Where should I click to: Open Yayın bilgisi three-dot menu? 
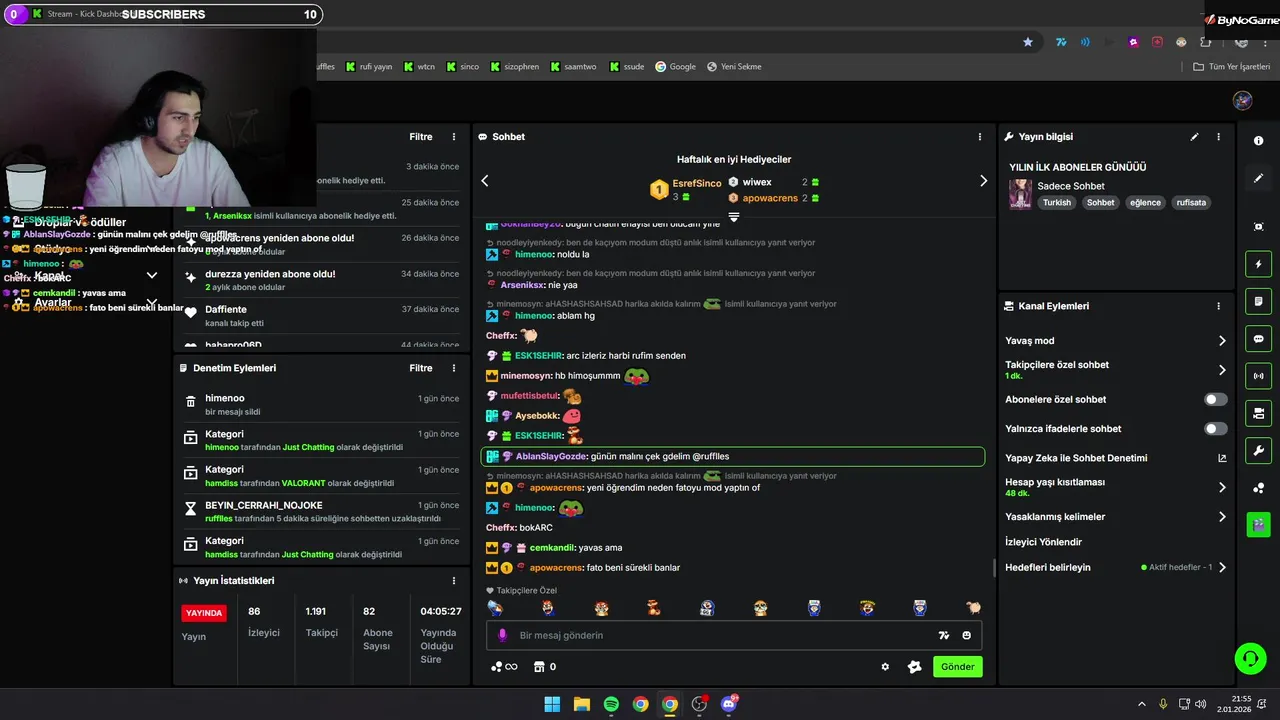(x=1218, y=137)
